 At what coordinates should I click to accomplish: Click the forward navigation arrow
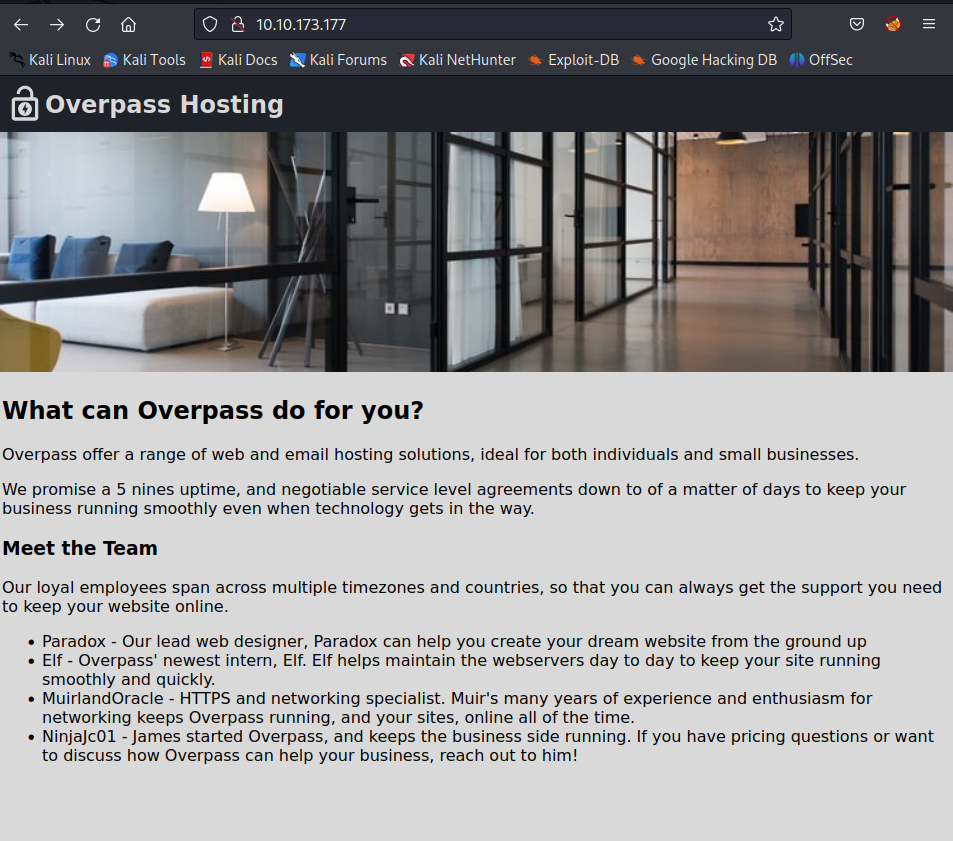coord(56,24)
